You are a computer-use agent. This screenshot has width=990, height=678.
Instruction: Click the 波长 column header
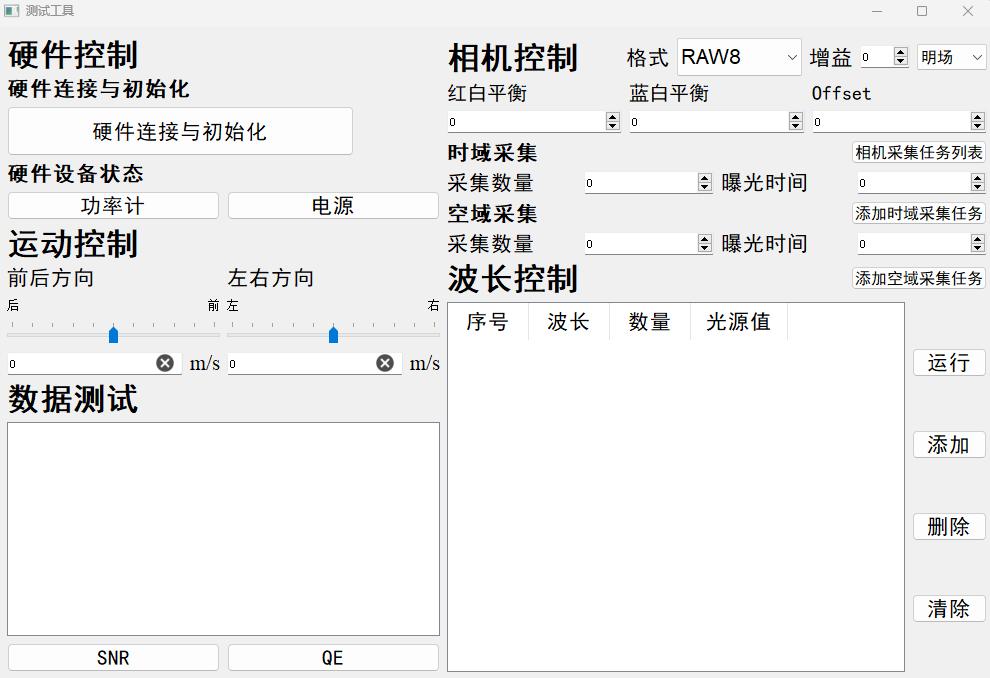click(x=568, y=322)
